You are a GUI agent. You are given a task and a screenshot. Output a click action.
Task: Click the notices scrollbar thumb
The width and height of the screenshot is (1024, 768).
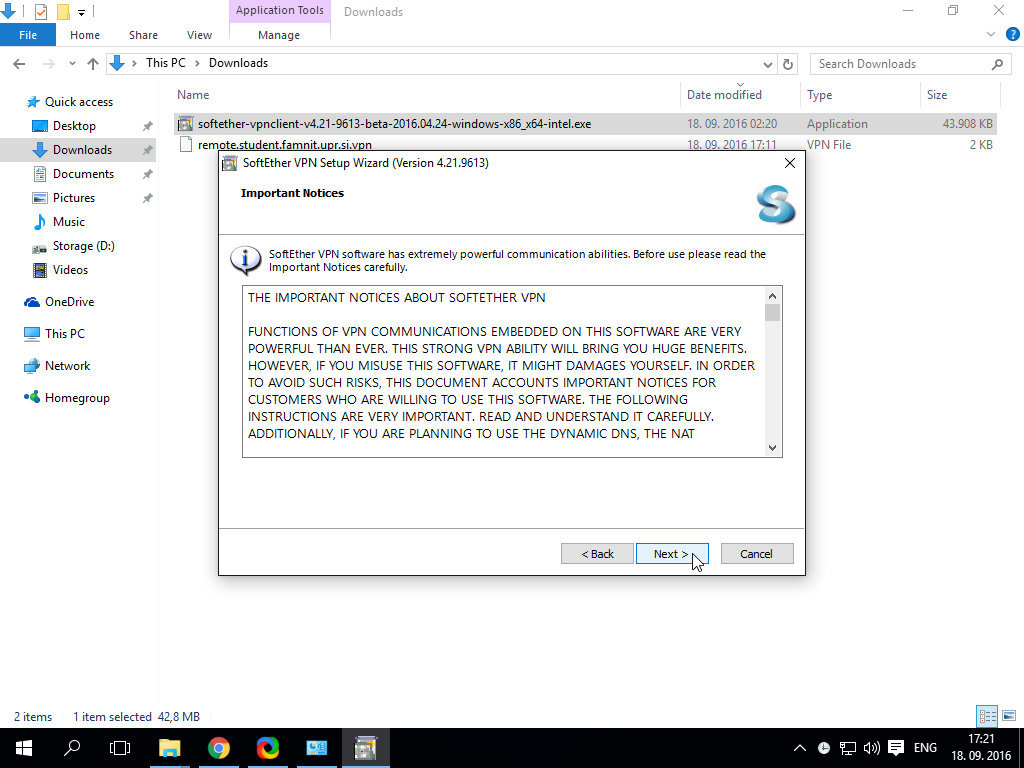point(773,312)
